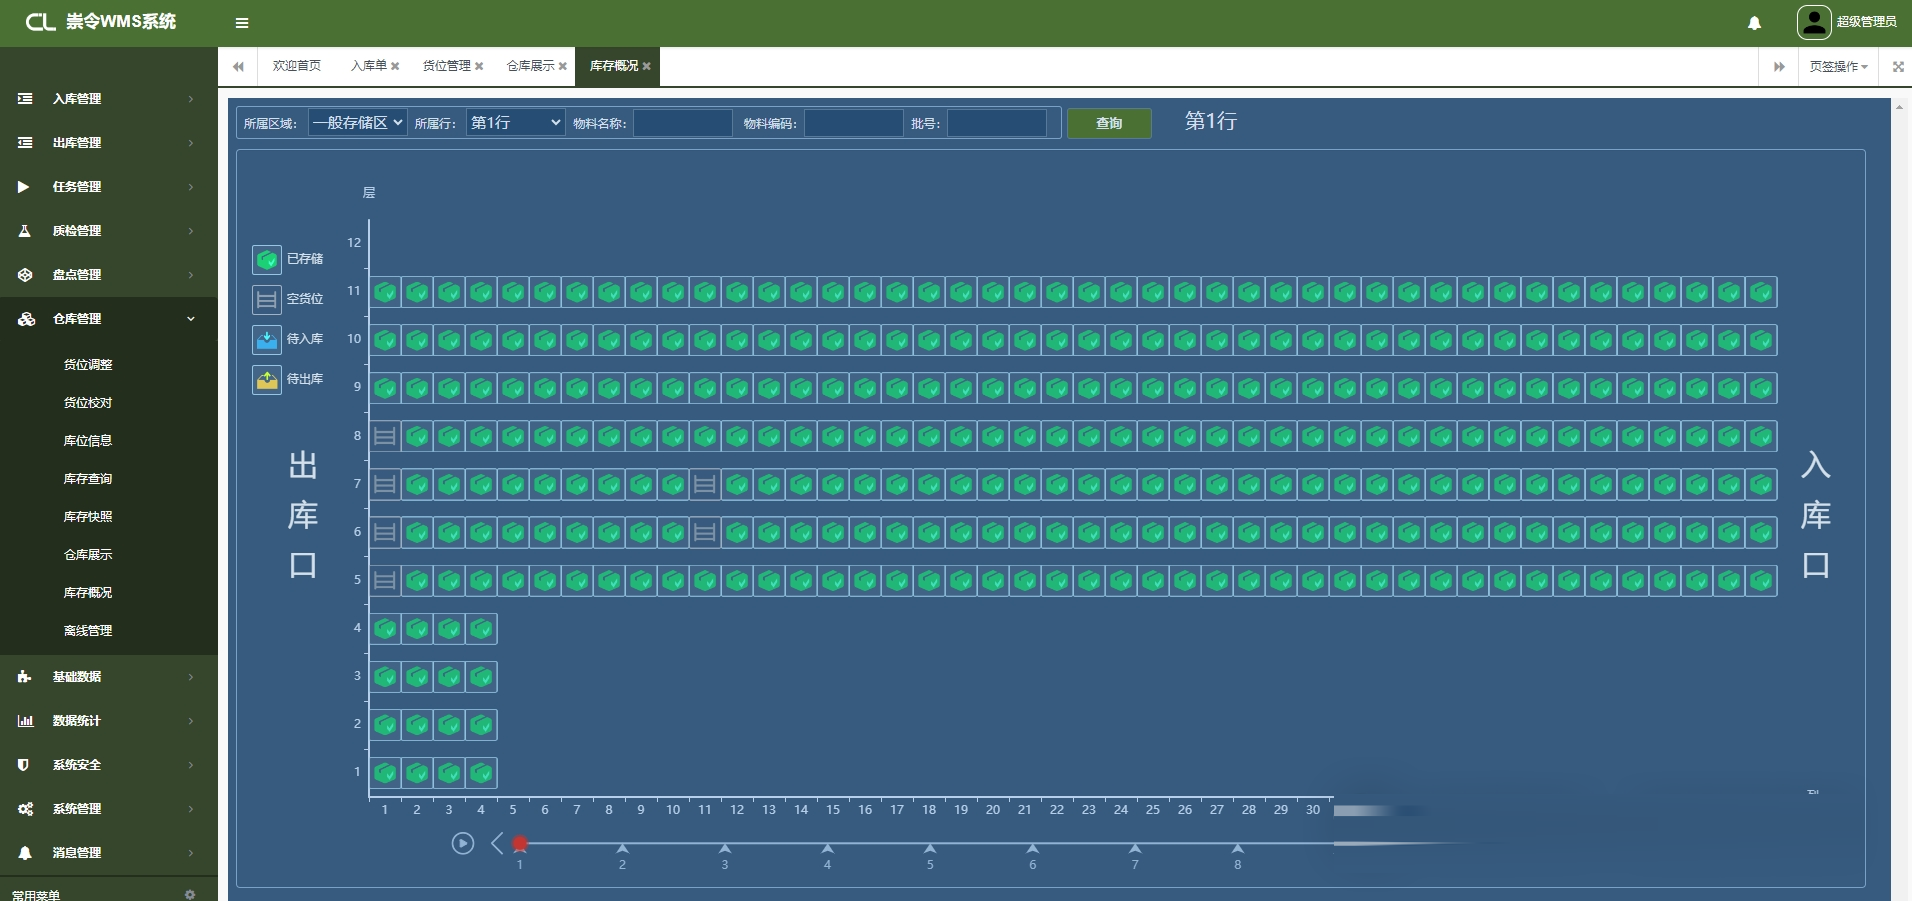Click the super administrator avatar icon
The image size is (1912, 901).
click(1813, 22)
